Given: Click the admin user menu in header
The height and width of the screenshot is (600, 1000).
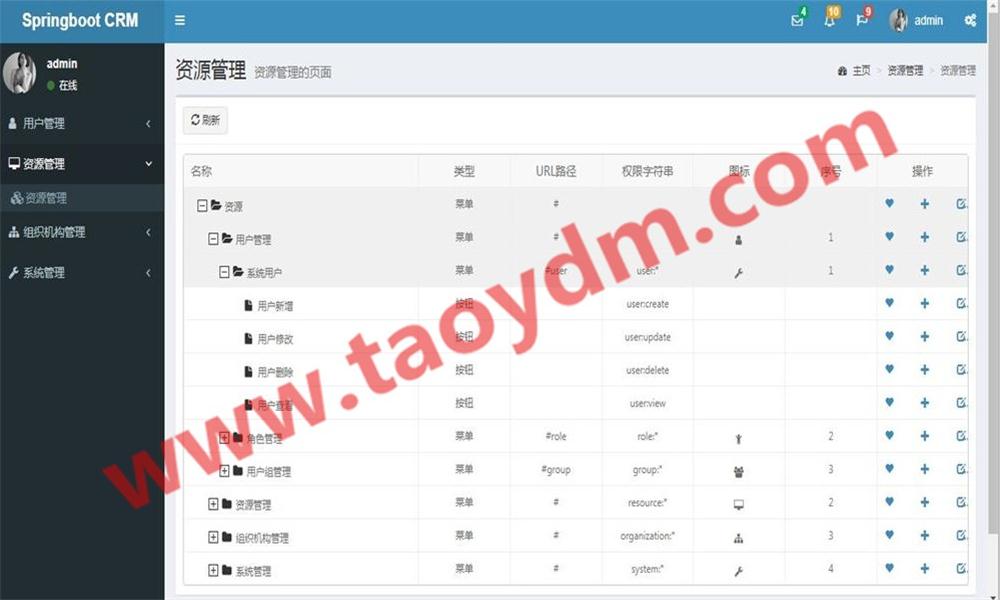Looking at the screenshot, I should (x=916, y=20).
